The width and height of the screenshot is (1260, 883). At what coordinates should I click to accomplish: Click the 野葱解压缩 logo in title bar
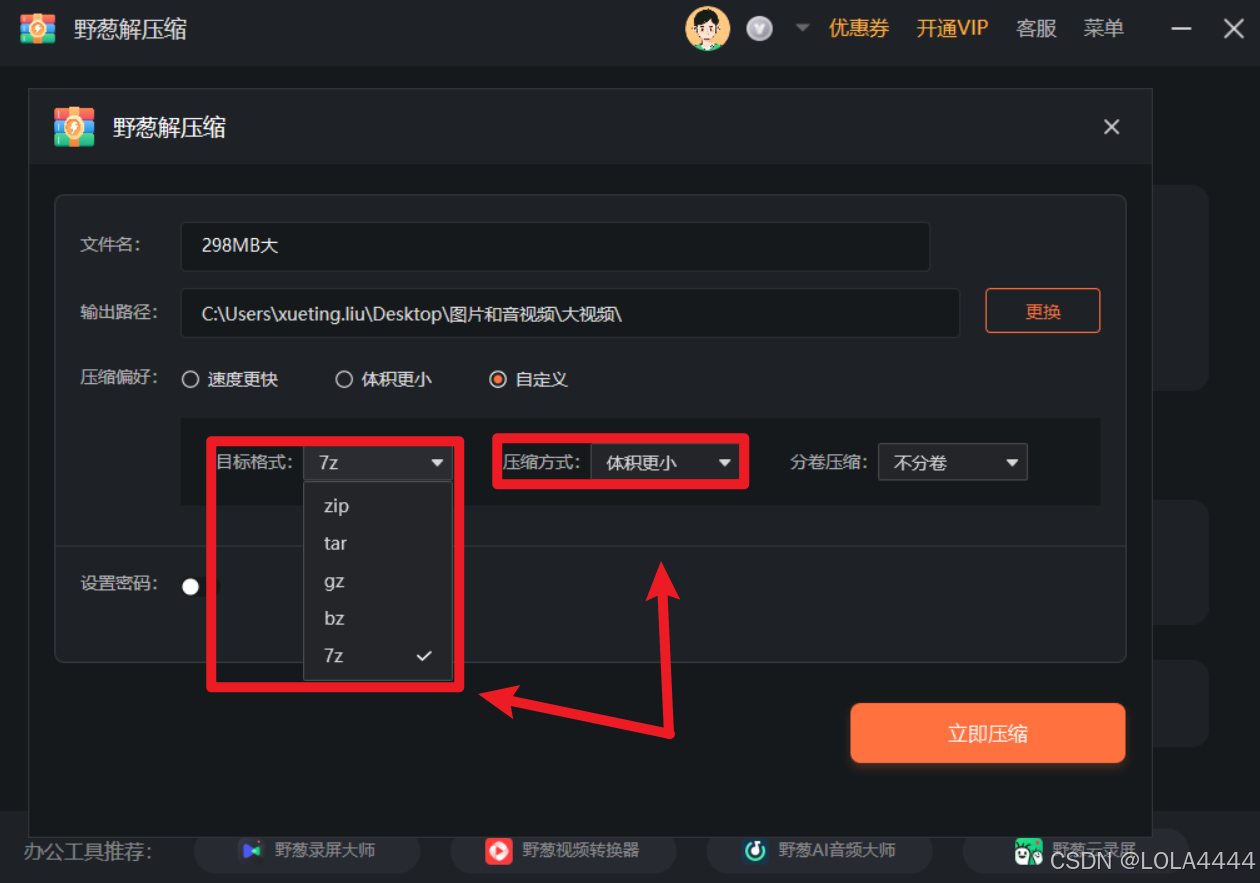[38, 28]
